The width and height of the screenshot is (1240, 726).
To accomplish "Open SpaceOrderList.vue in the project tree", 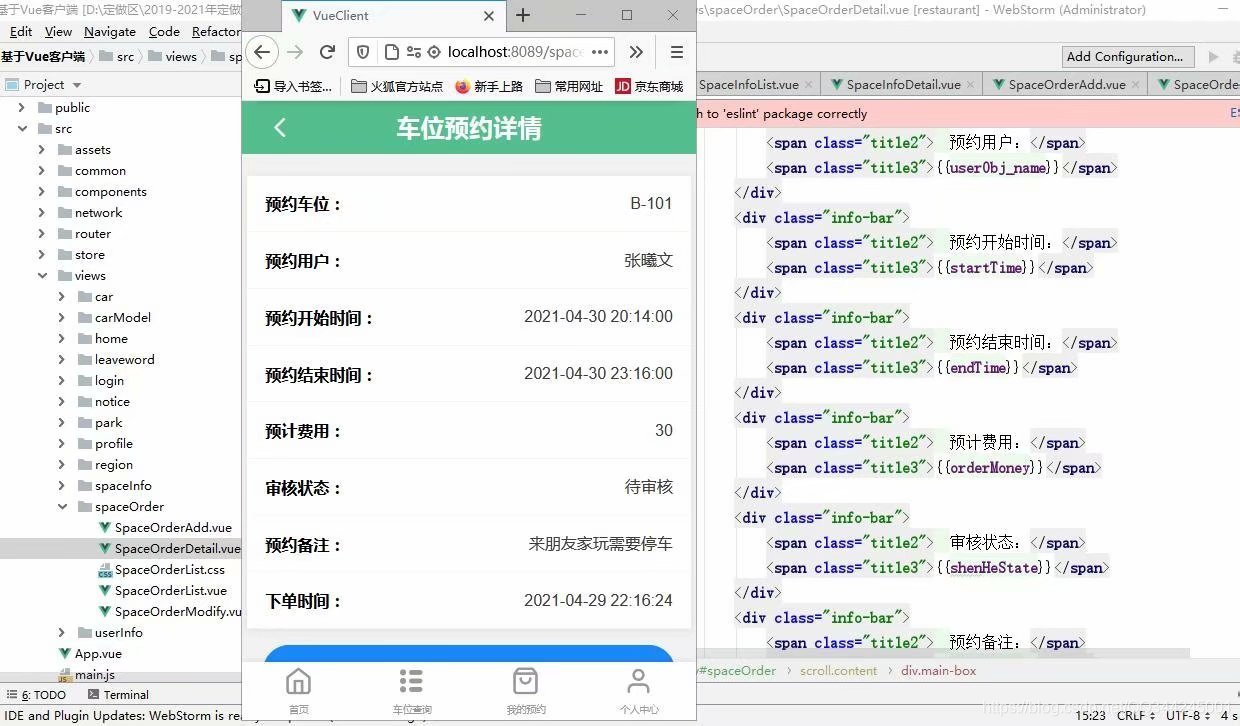I will click(x=162, y=590).
